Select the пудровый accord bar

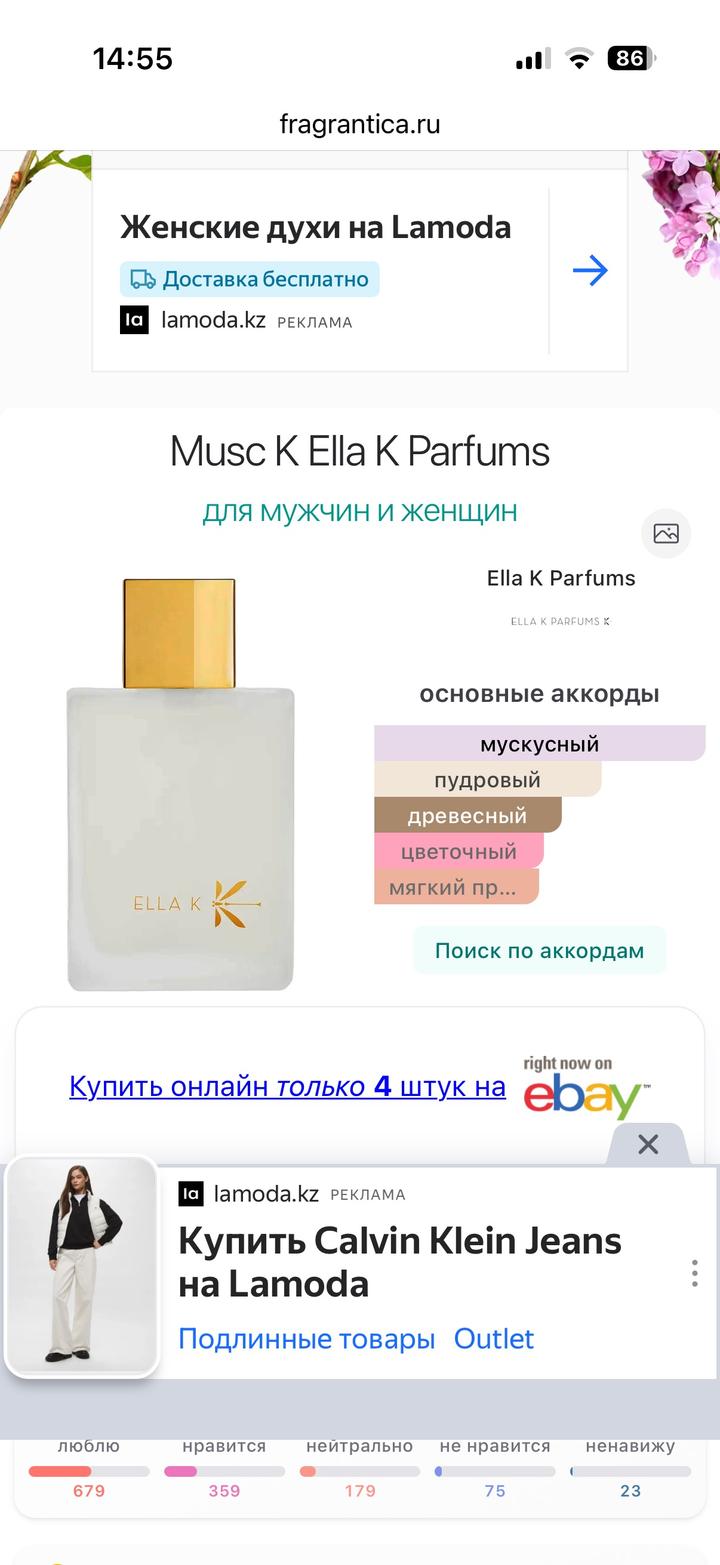click(488, 780)
